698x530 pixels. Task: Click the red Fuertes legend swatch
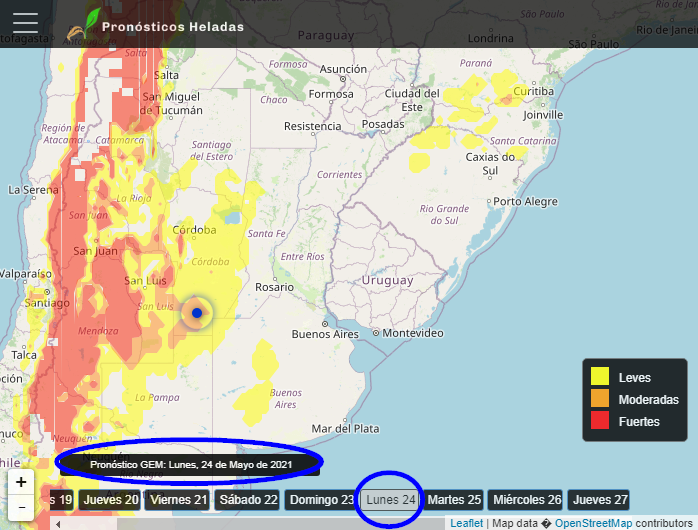pos(600,420)
